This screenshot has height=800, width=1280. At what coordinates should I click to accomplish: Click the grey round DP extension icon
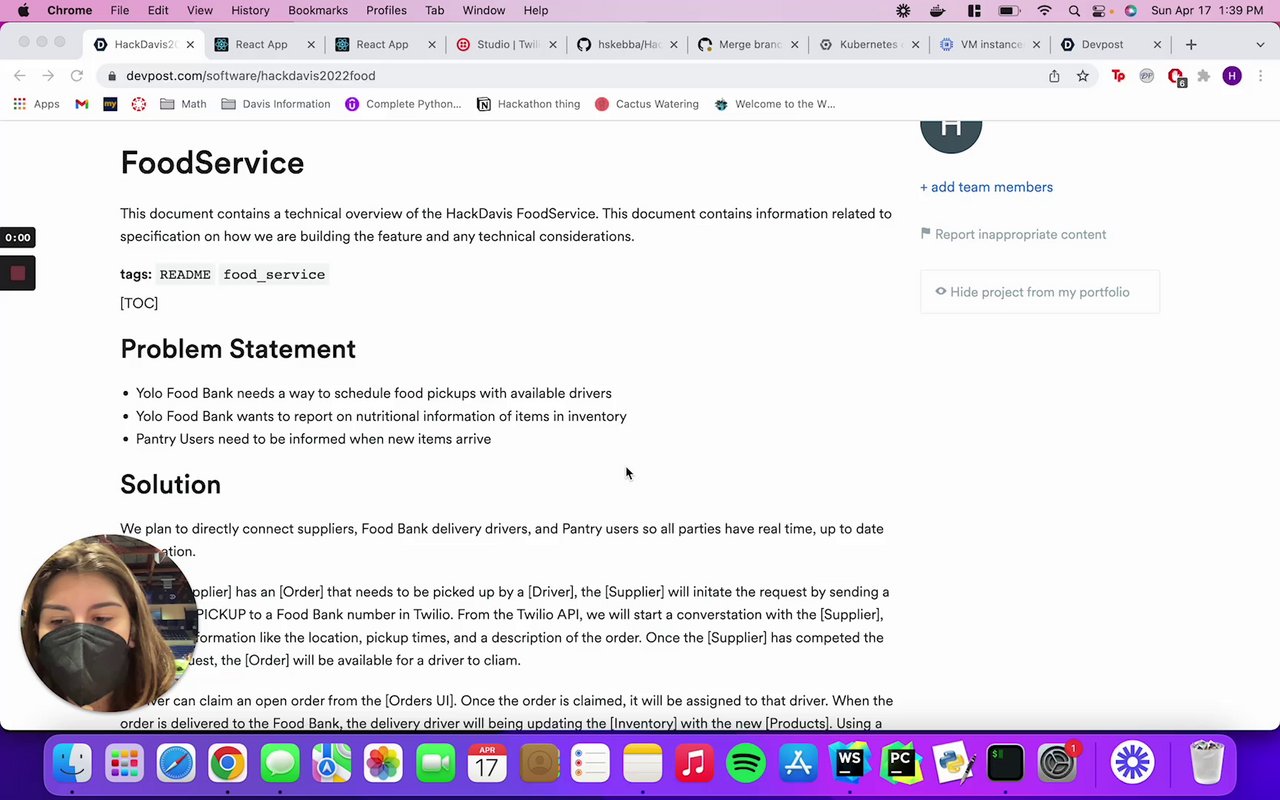point(1147,76)
